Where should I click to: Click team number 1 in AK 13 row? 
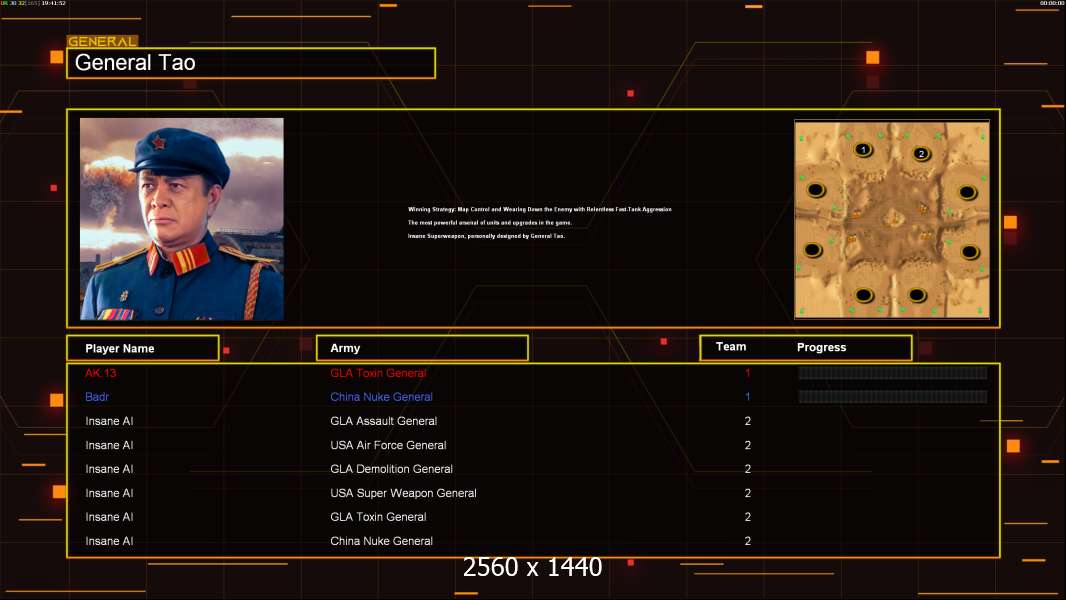(x=748, y=373)
